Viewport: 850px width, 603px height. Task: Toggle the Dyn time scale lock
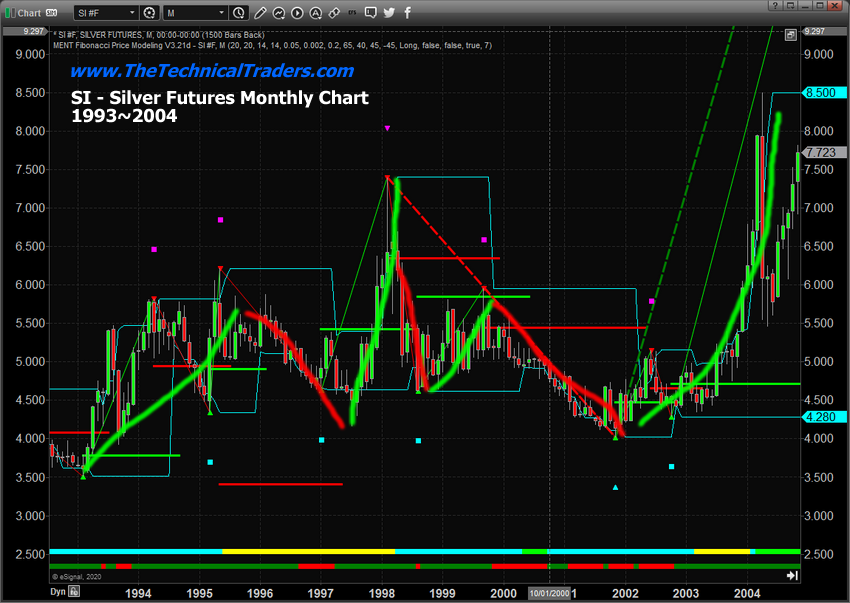pos(32,592)
